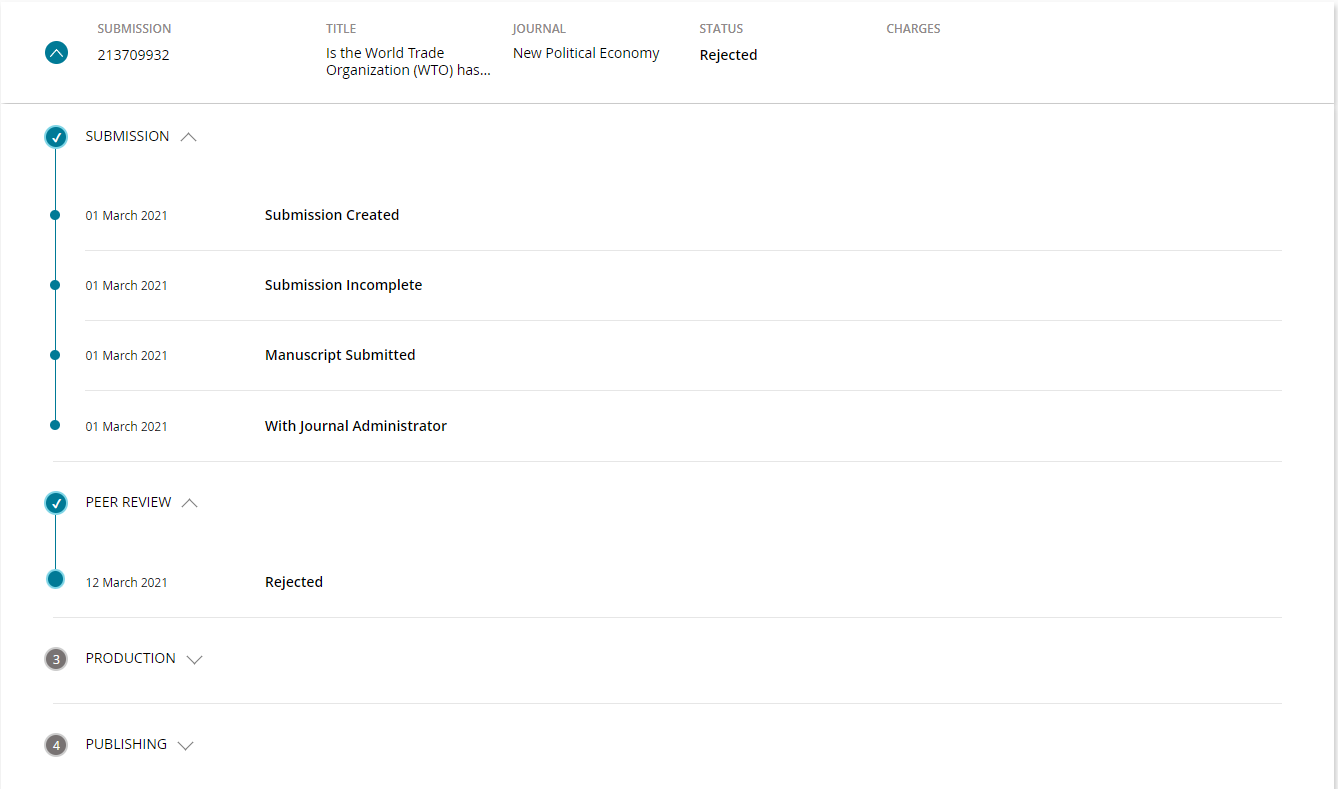Viewport: 1338px width, 789px height.
Task: Expand the Production section chevron
Action: [194, 660]
